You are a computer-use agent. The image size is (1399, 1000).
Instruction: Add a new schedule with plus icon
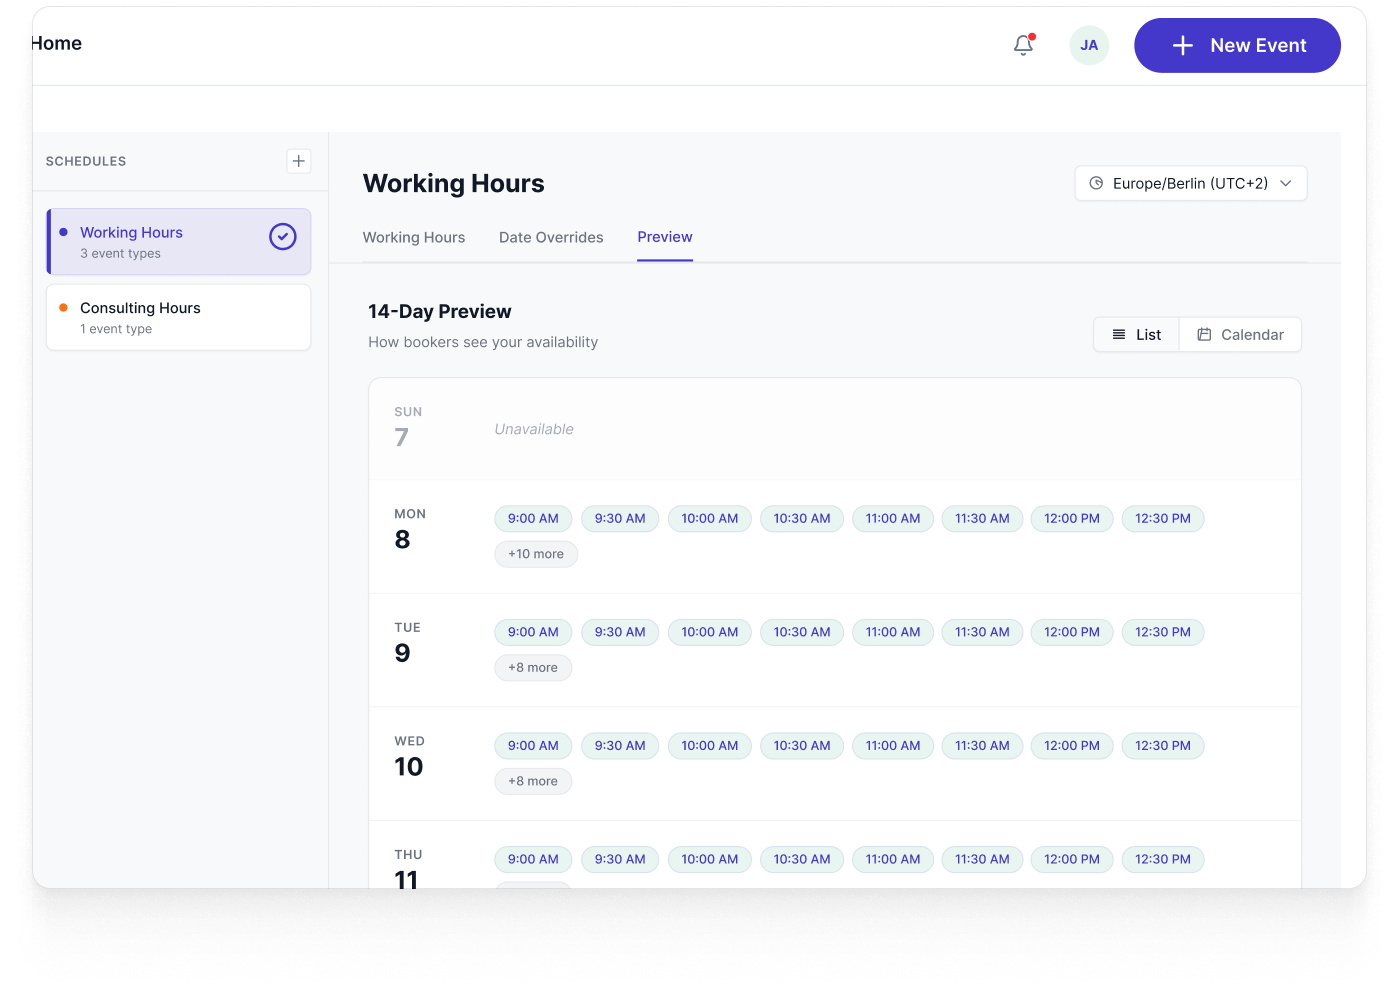[x=298, y=161]
